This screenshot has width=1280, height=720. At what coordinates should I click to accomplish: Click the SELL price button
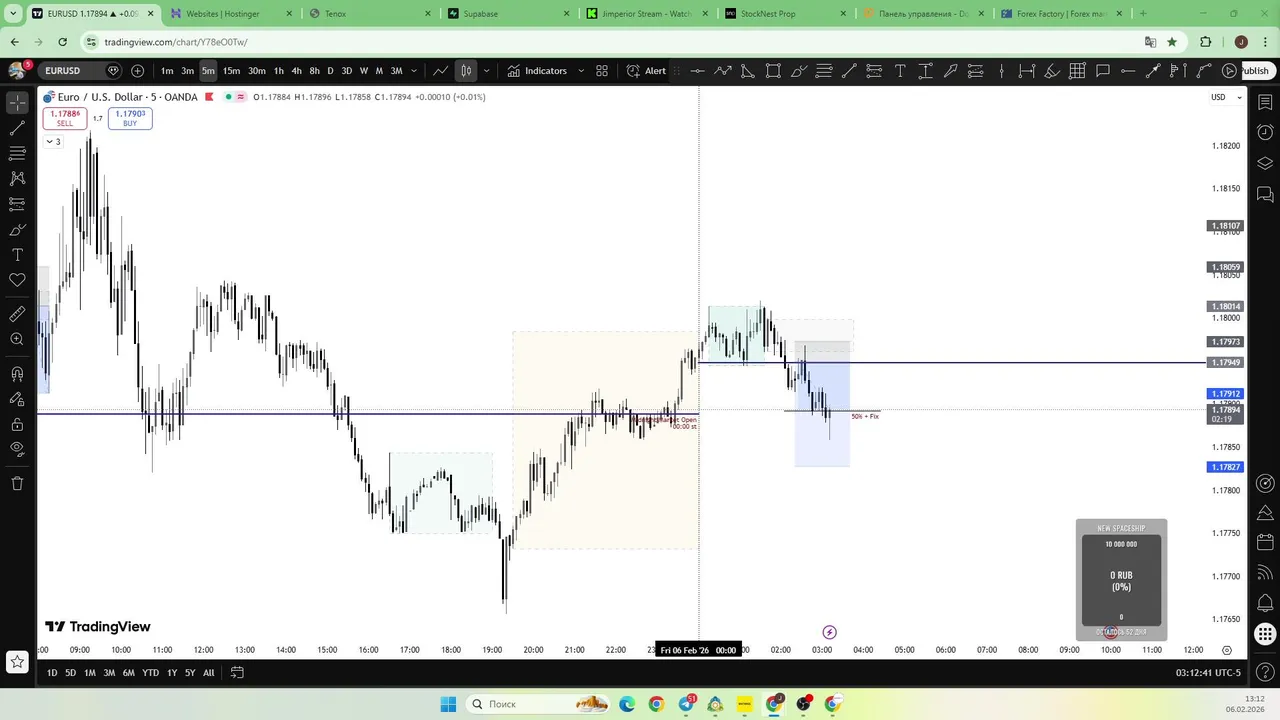tap(65, 118)
